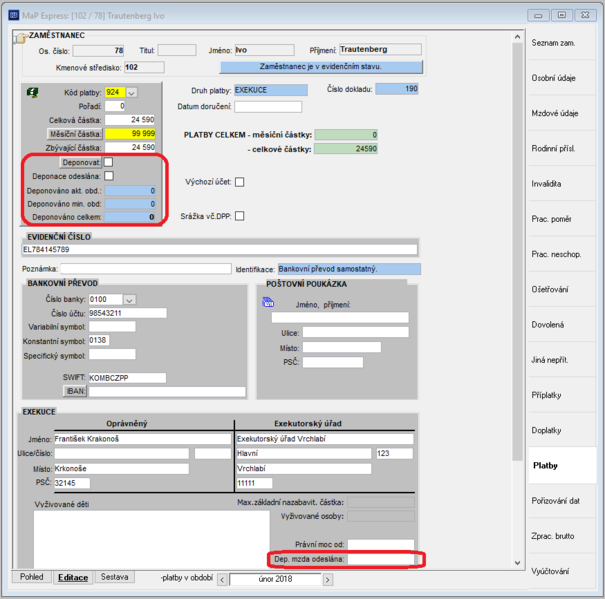
Task: Open Rodinní přísl. section
Action: [x=562, y=149]
